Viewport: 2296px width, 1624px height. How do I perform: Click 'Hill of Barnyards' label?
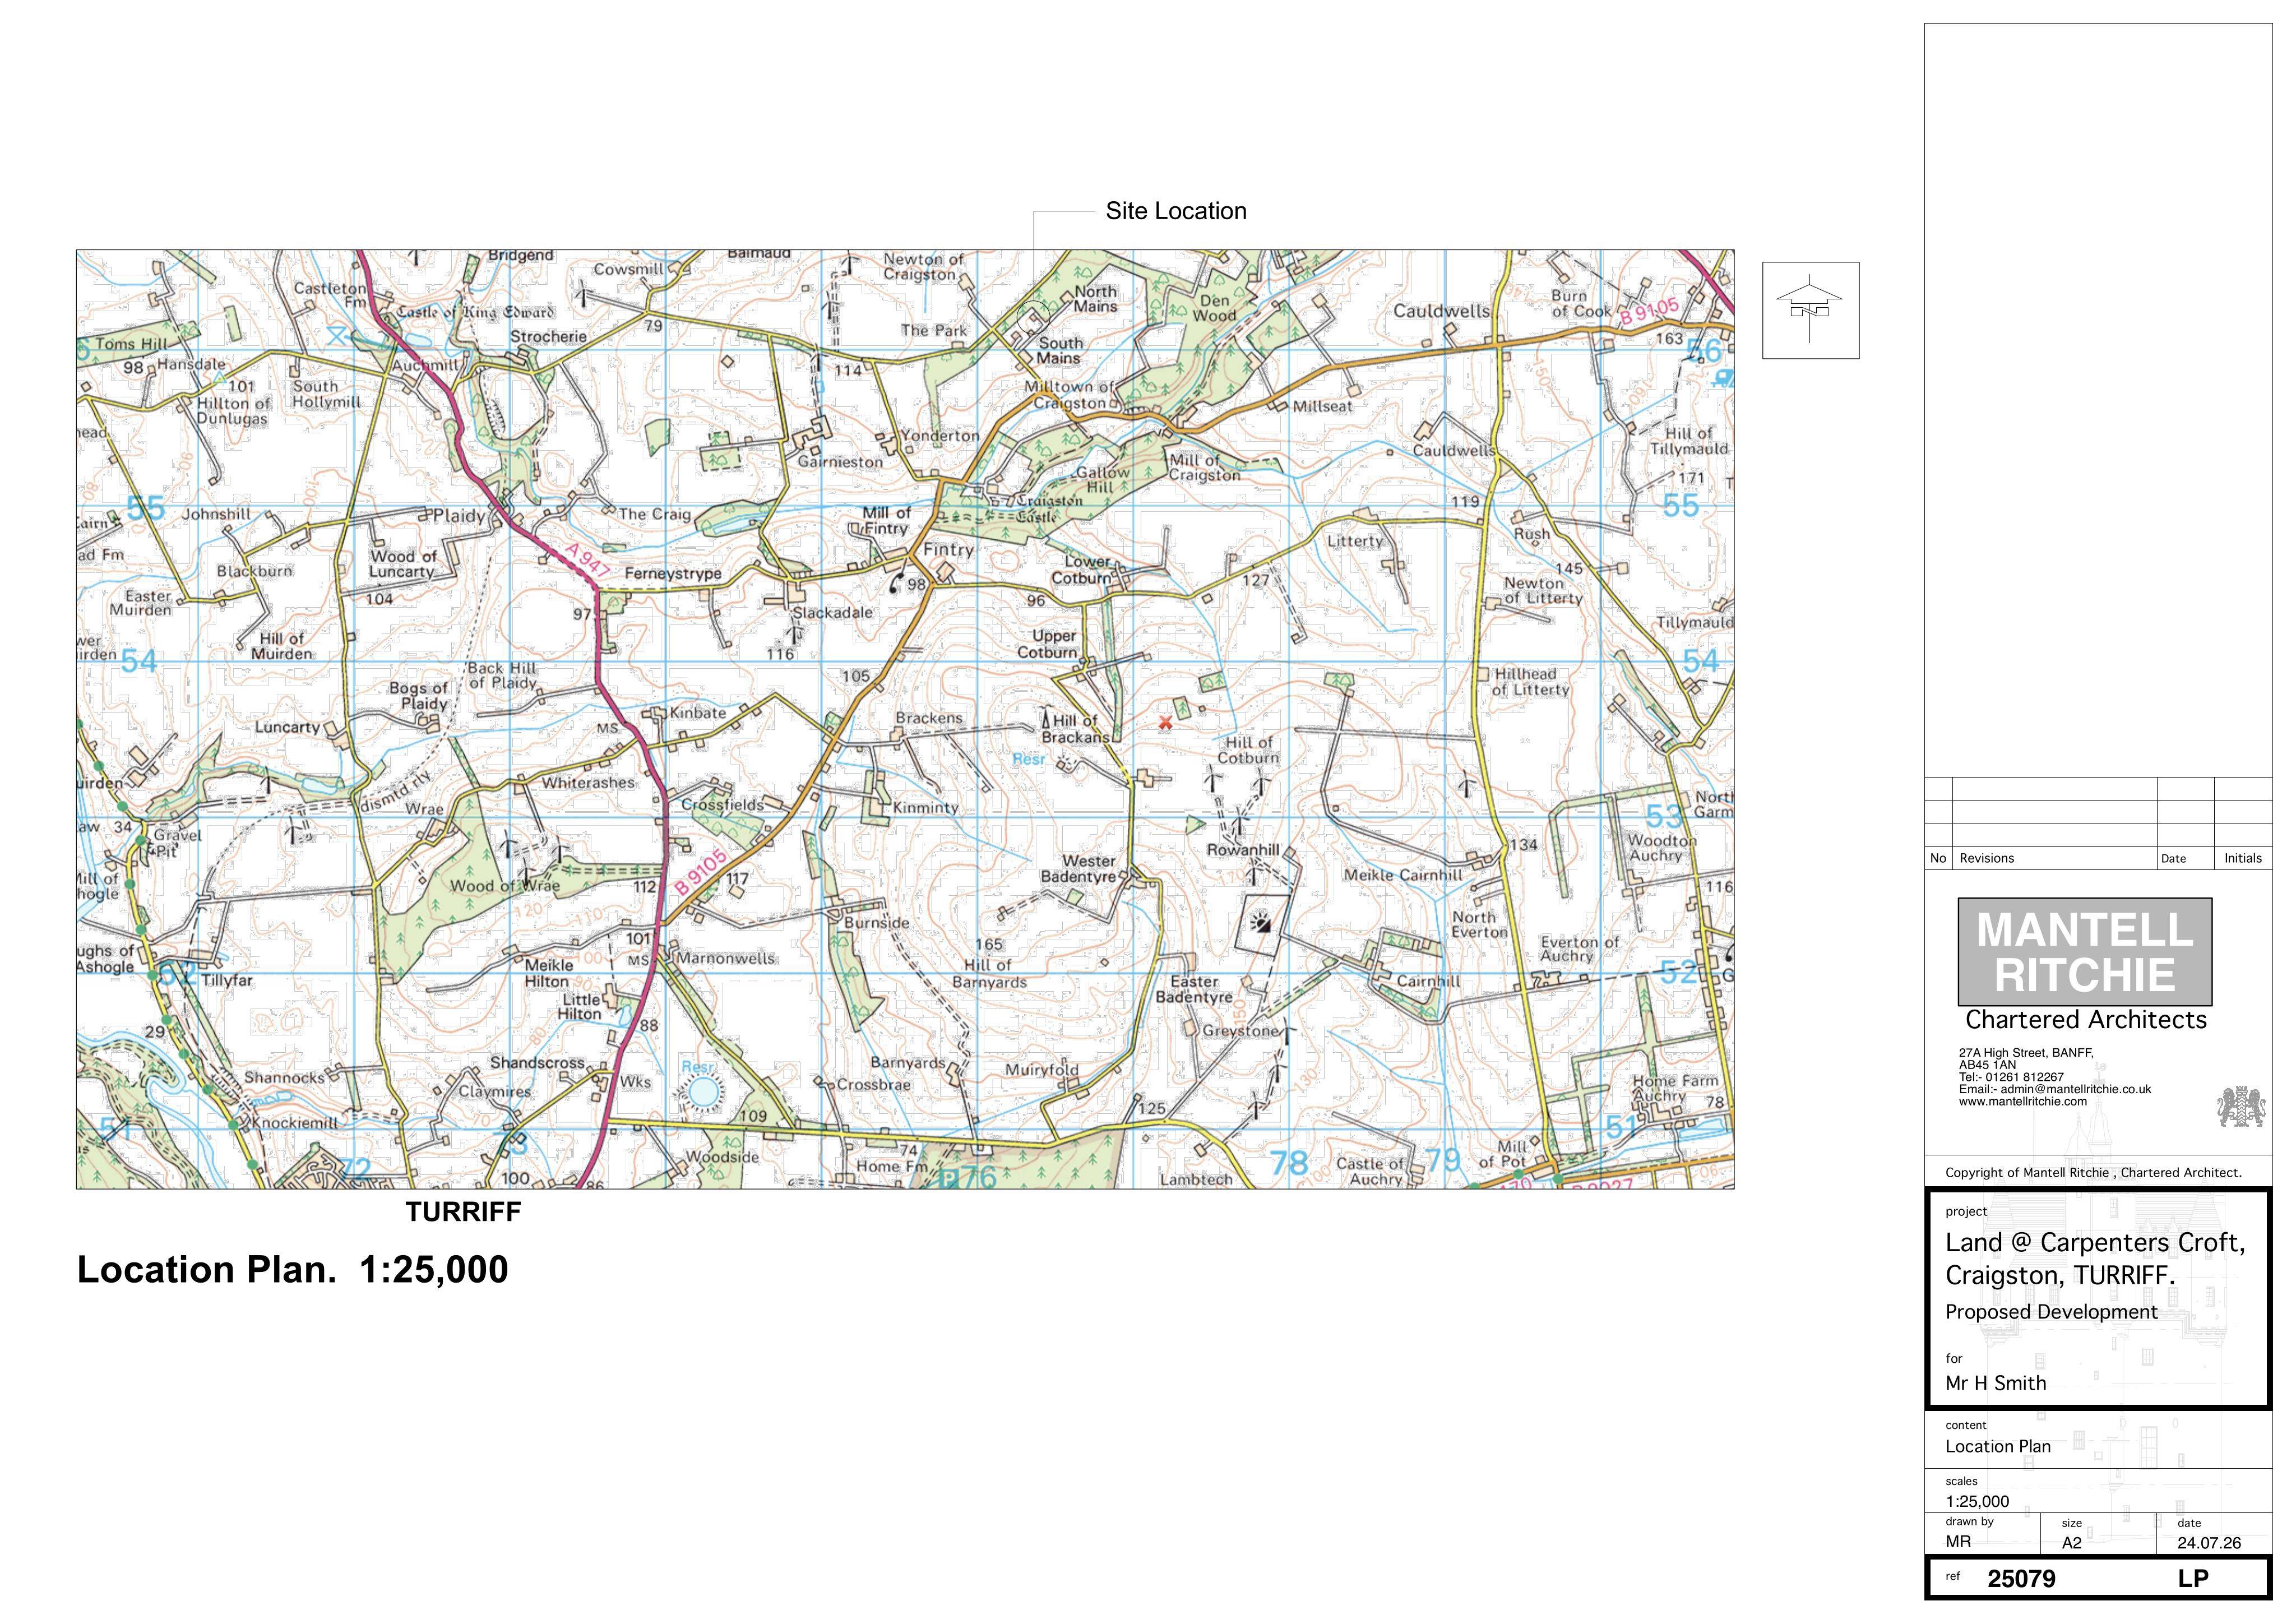(989, 974)
